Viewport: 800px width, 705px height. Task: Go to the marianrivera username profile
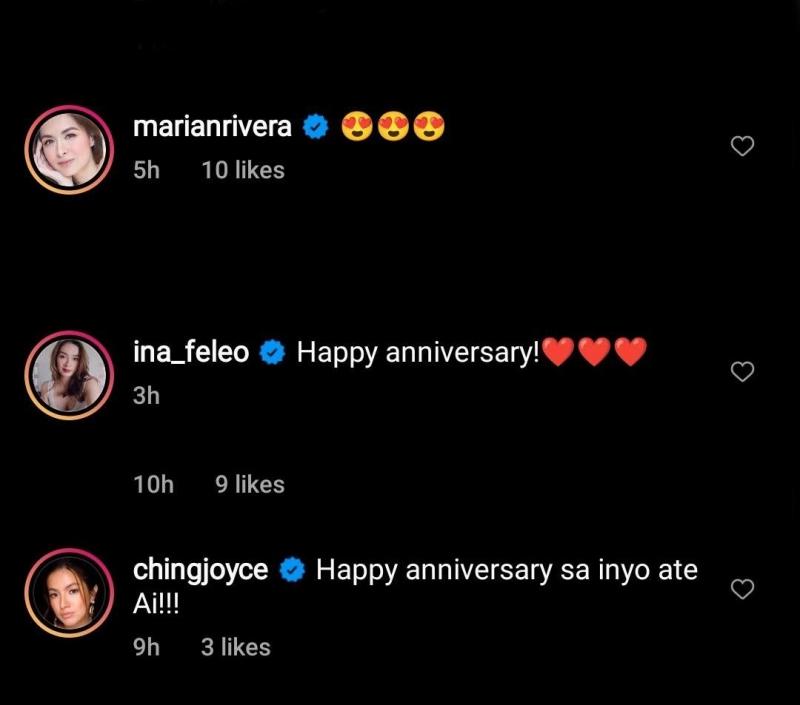(212, 127)
